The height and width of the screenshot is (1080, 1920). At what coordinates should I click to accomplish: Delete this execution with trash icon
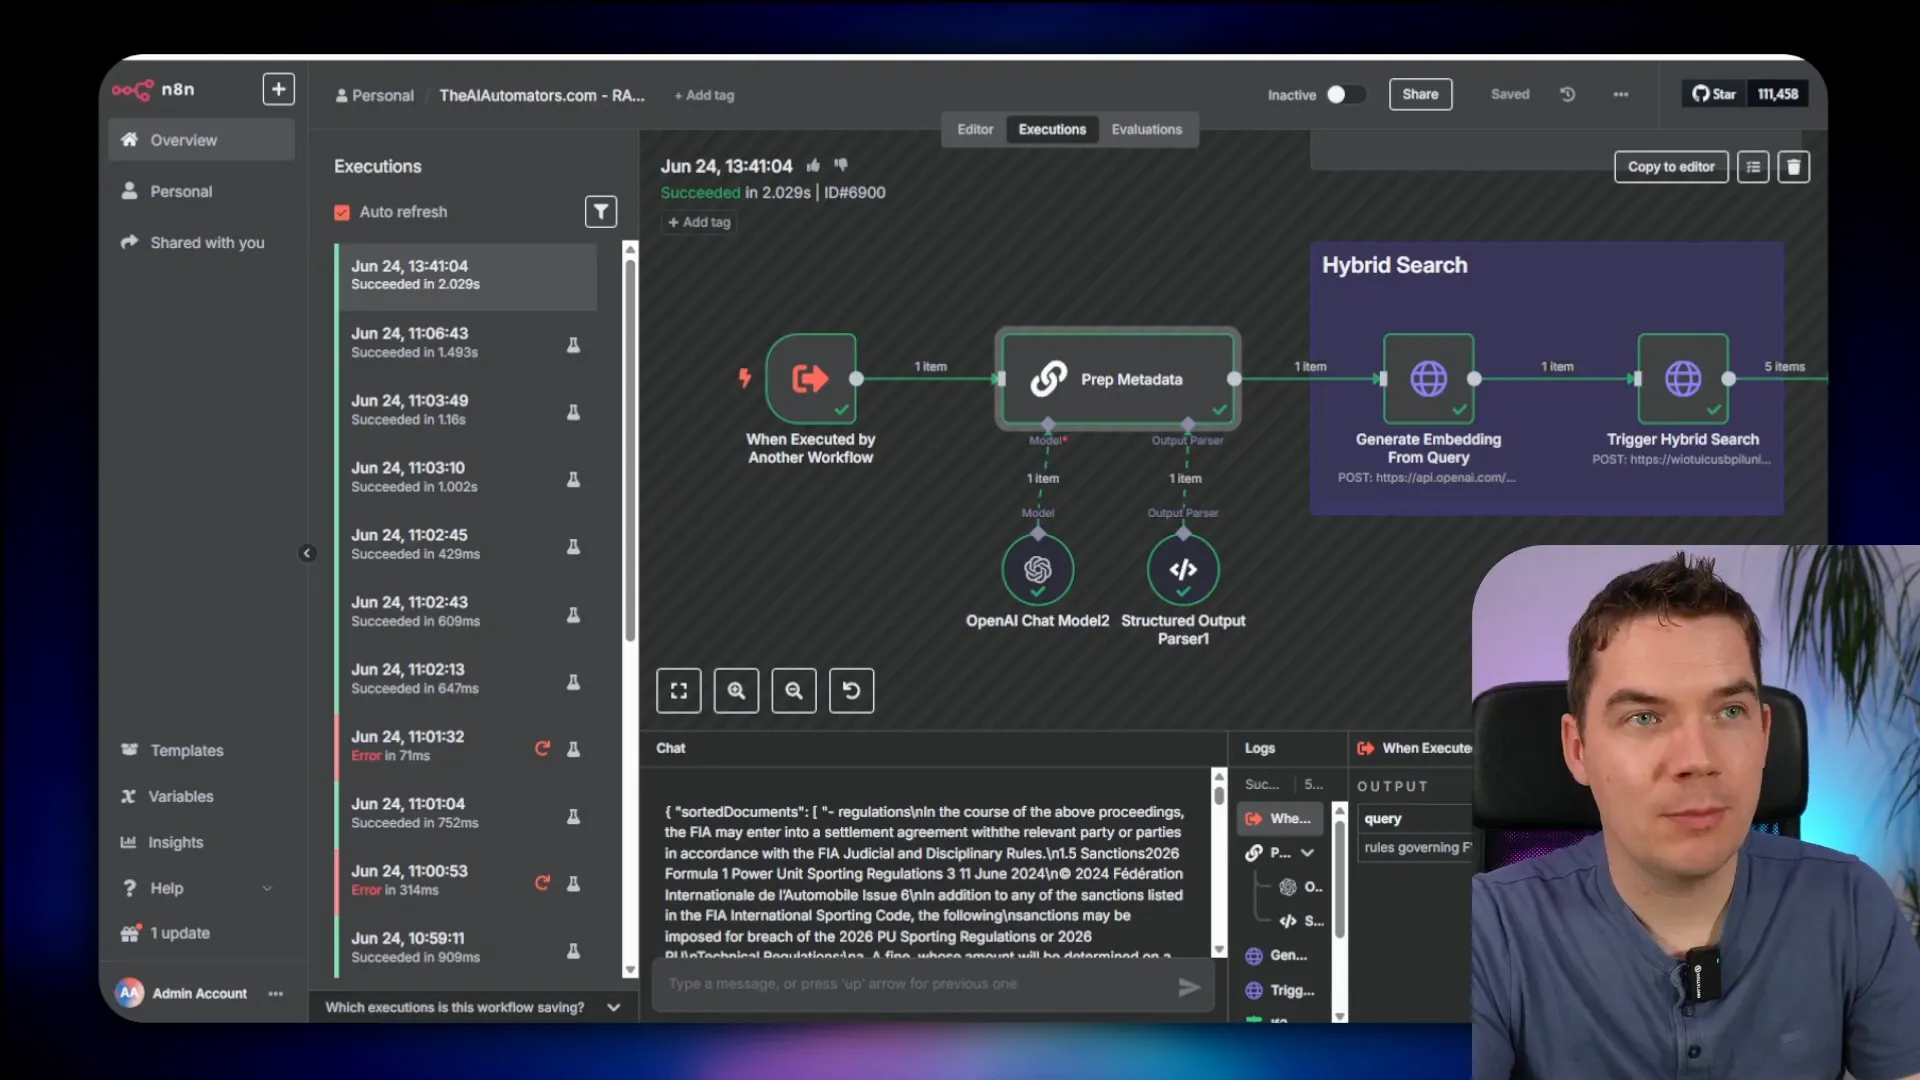tap(1793, 167)
